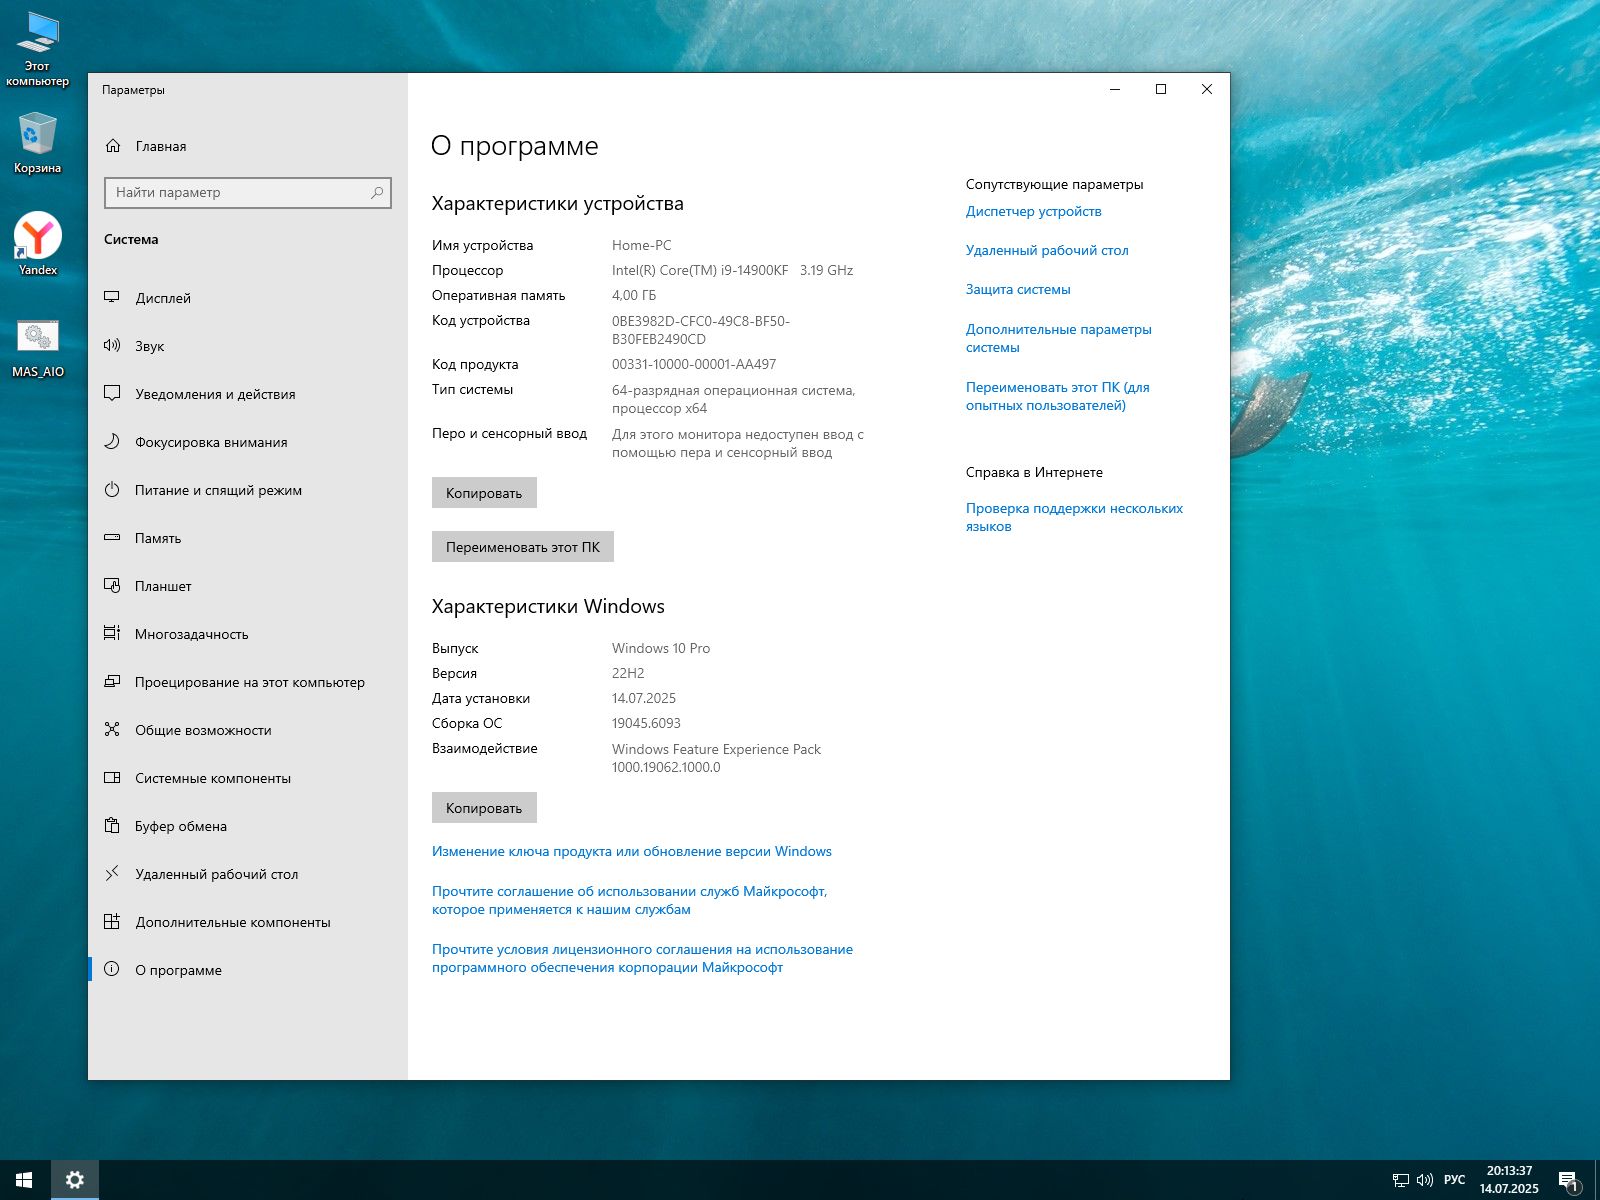Open Переименовать этот ПК advanced link
This screenshot has height=1200, width=1600.
pos(1058,396)
